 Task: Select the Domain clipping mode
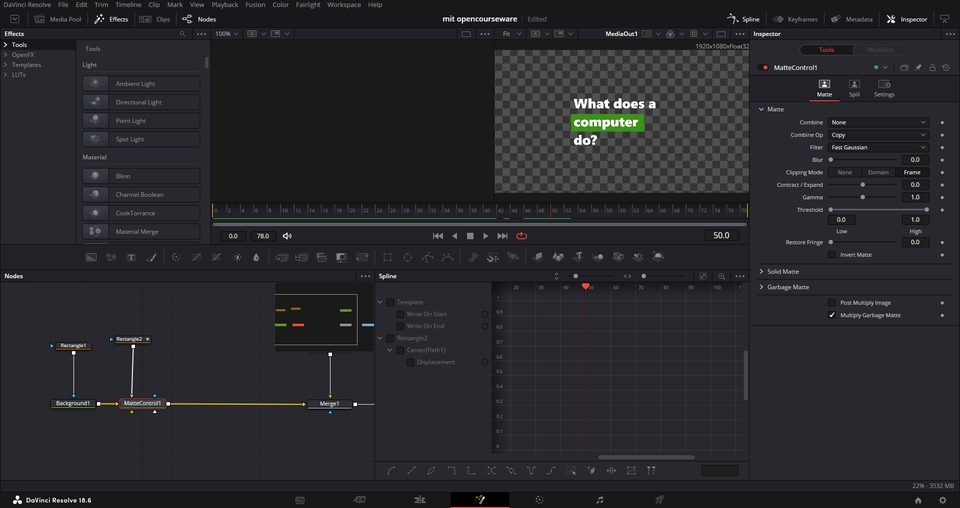878,173
